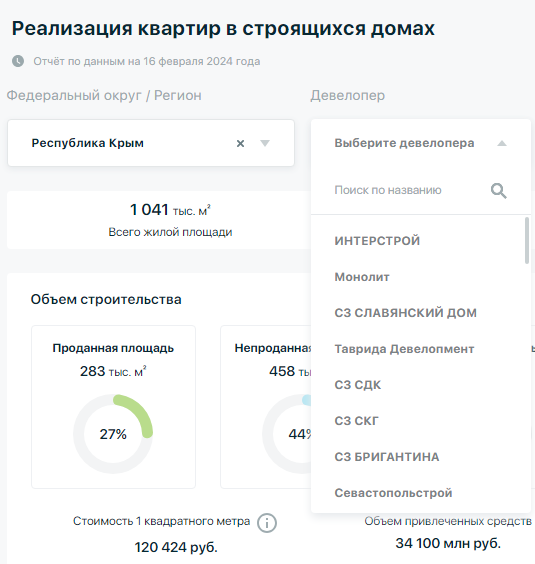Click the developer list scrollbar thumb
This screenshot has height=564, width=535.
527,240
